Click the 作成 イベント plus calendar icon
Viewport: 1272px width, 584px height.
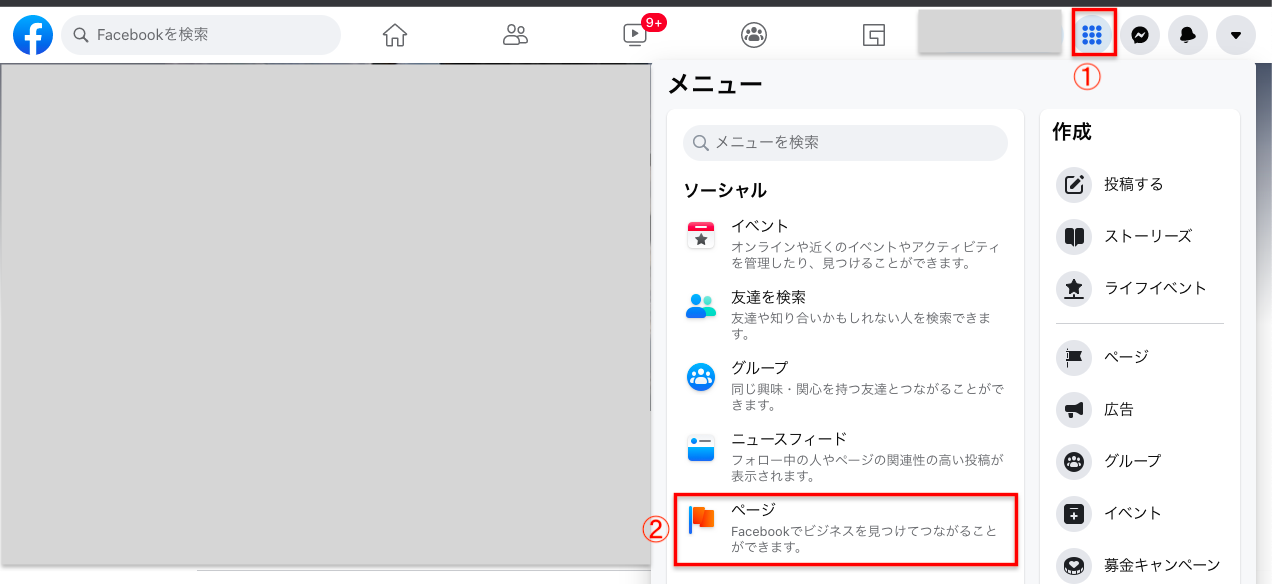pyautogui.click(x=1074, y=513)
